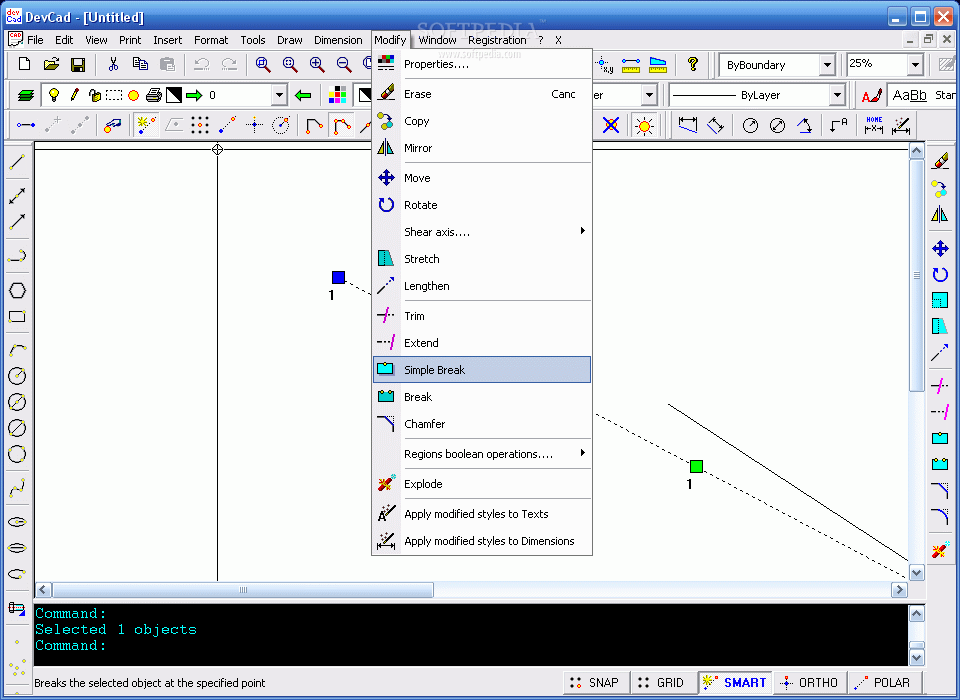Viewport: 960px width, 700px height.
Task: Select the rectangle tool in left toolbar
Action: [x=17, y=317]
